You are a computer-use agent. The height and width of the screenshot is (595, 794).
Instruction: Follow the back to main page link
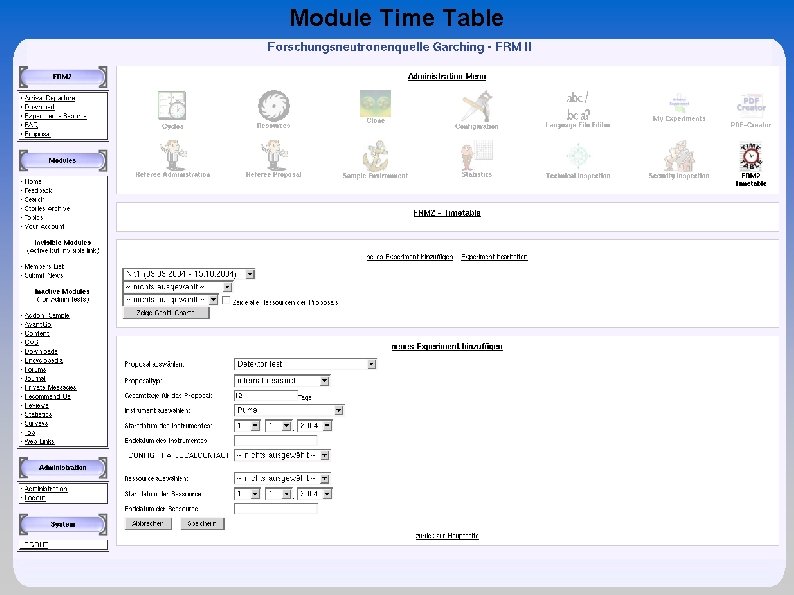pos(447,536)
